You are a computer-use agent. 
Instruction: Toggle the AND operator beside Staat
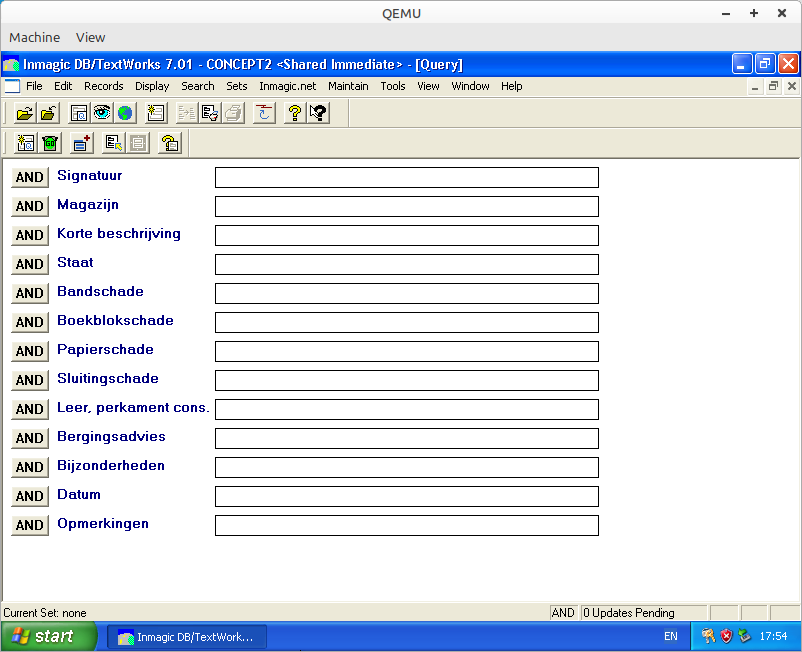pos(30,264)
